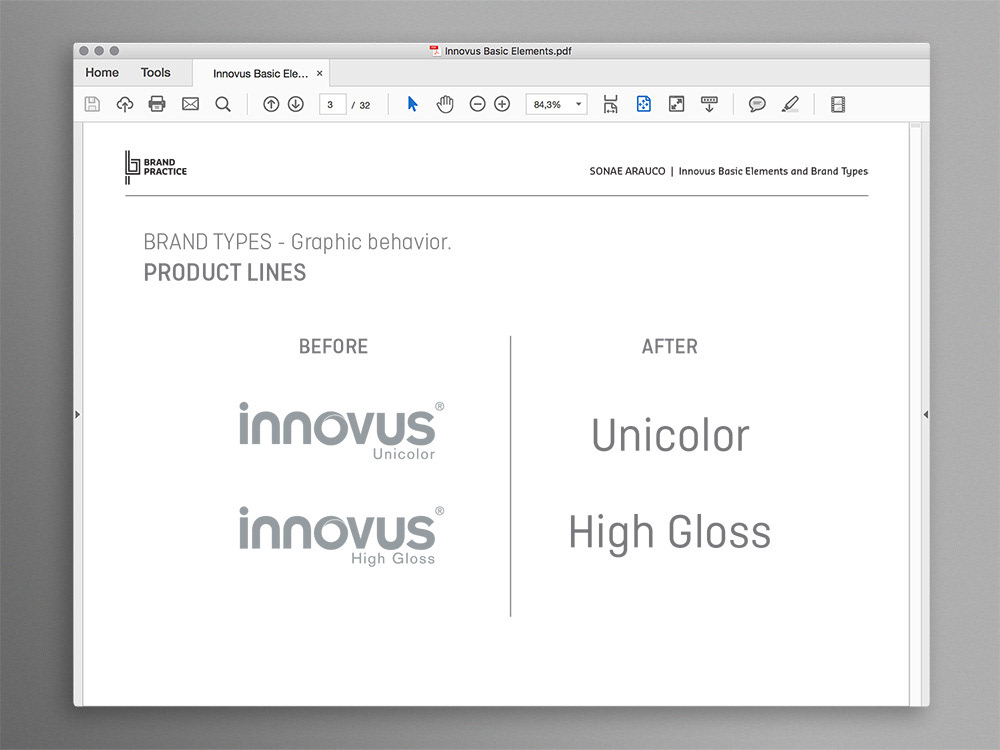Click the filmstrip media icon

point(838,105)
